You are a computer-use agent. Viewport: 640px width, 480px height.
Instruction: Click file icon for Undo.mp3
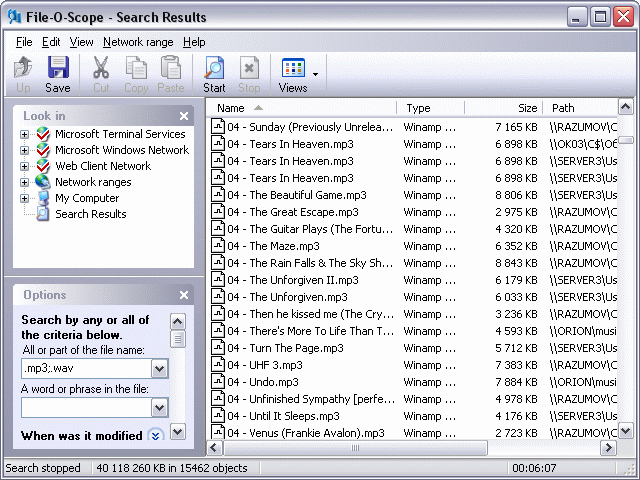coord(218,382)
